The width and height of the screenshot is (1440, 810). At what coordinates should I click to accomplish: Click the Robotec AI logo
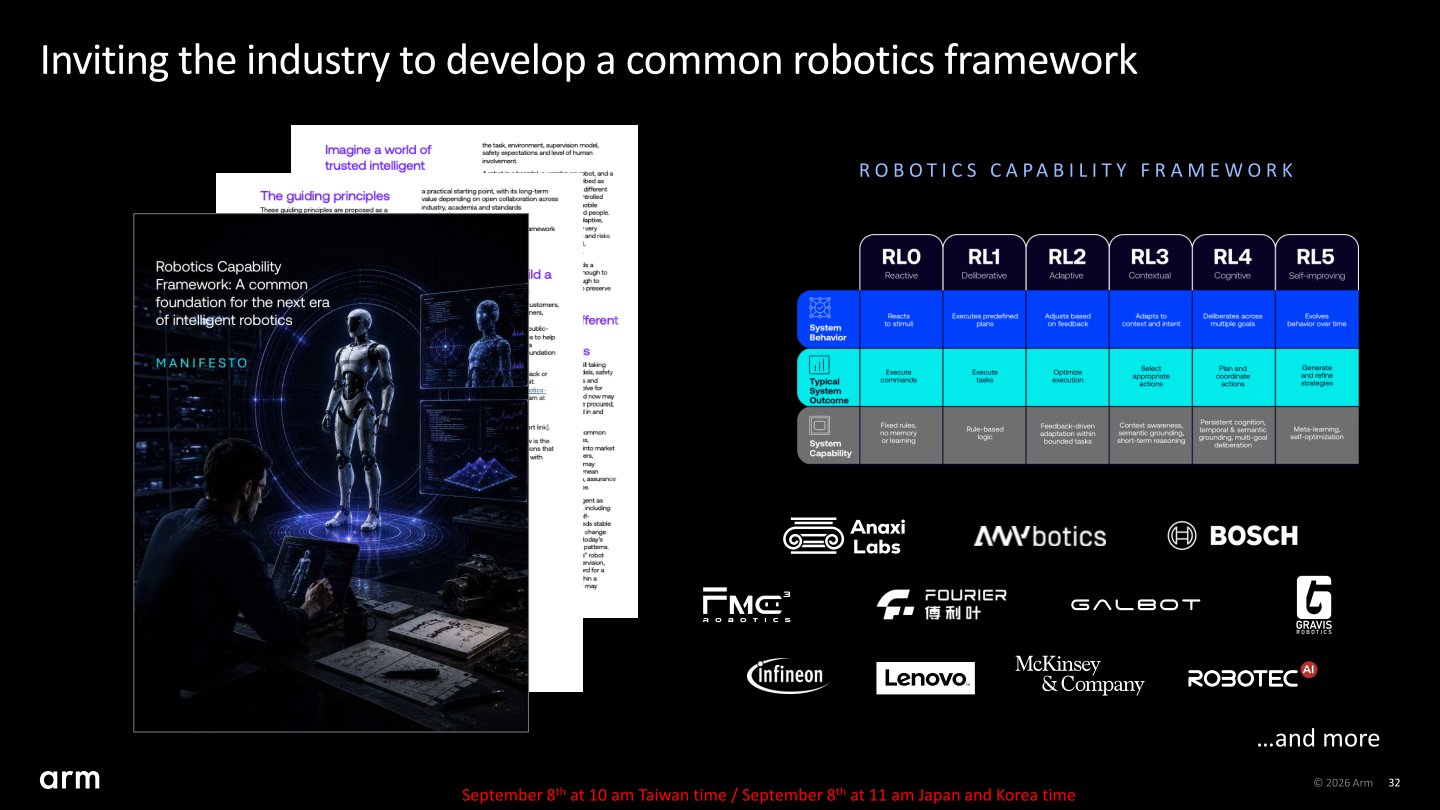(1252, 676)
